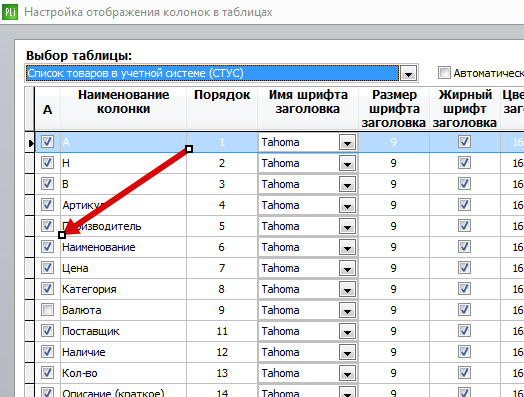This screenshot has height=397, width=524.
Task: Click order value 6 cell
Action: click(222, 247)
